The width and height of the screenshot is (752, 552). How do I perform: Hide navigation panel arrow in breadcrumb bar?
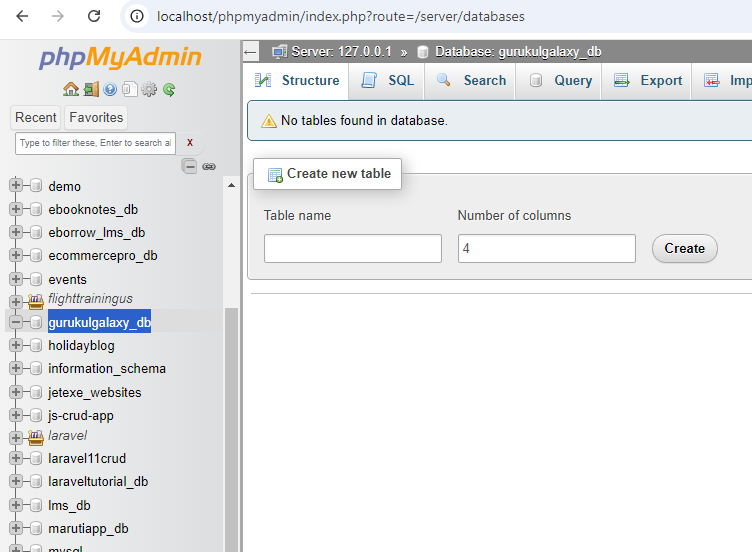[x=250, y=52]
